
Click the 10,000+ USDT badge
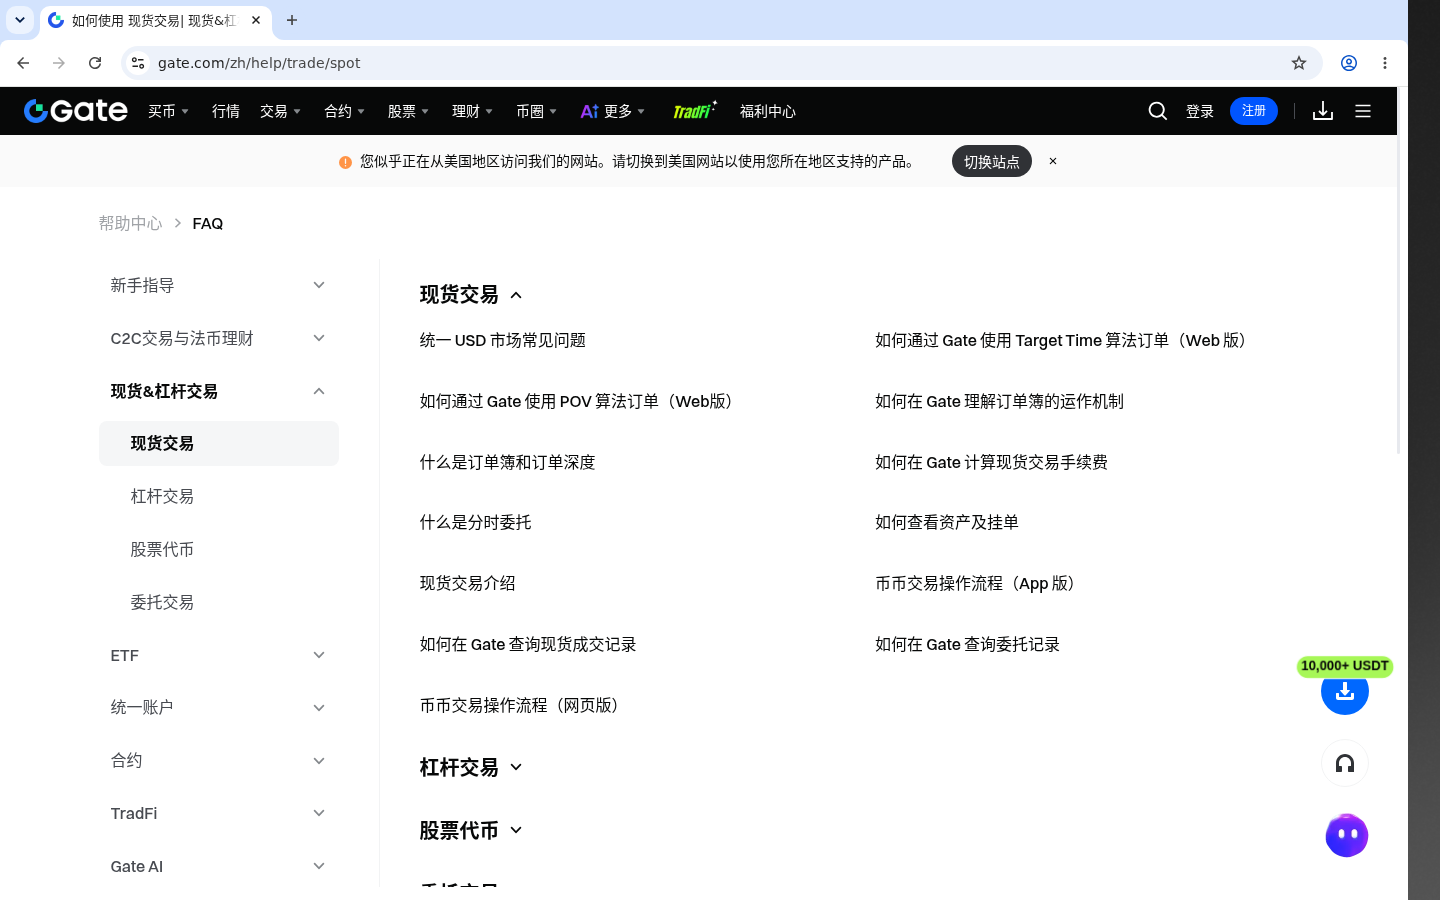pyautogui.click(x=1345, y=666)
